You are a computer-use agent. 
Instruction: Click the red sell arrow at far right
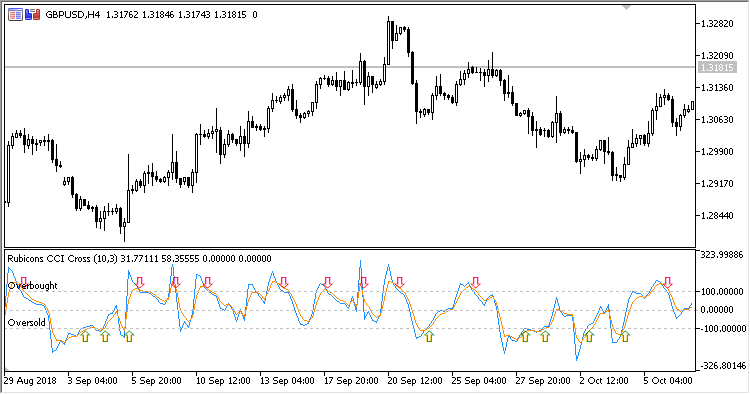[668, 282]
